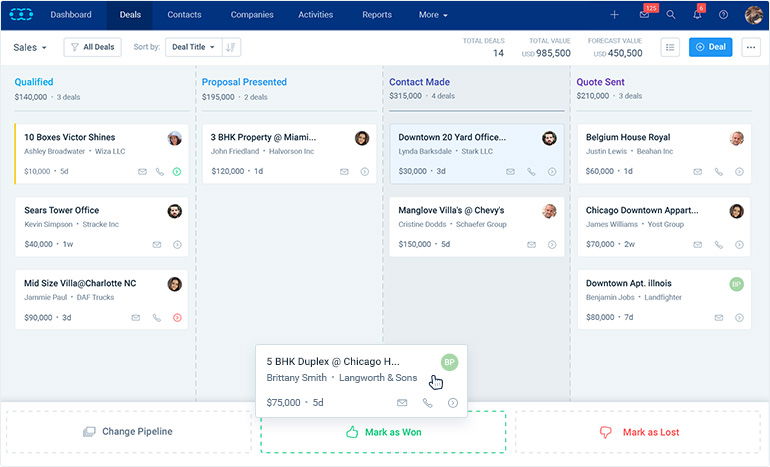Screen dimensions: 770x467
Task: Click activity icon on Downtown Apt. illnois card
Action: pos(739,318)
